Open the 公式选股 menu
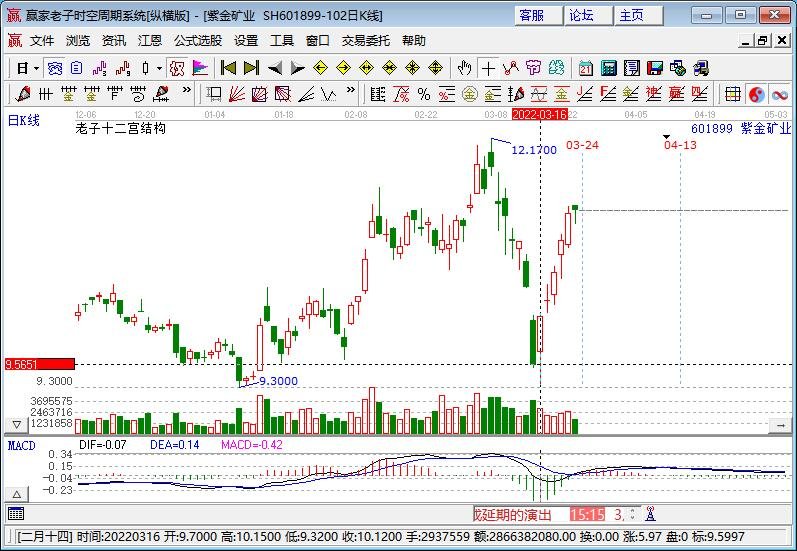Viewport: 797px width, 551px height. tap(198, 41)
